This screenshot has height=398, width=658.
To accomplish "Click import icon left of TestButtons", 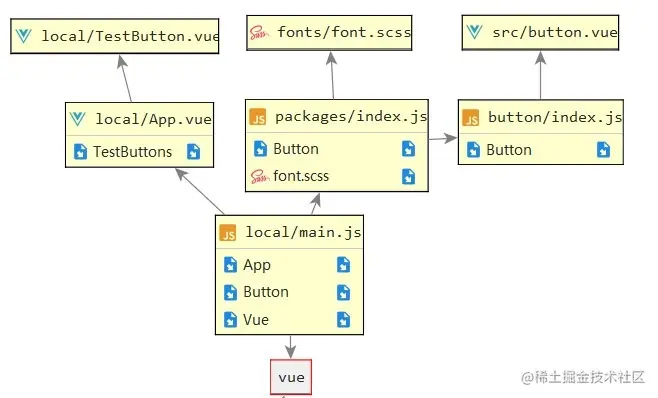I will tap(80, 152).
